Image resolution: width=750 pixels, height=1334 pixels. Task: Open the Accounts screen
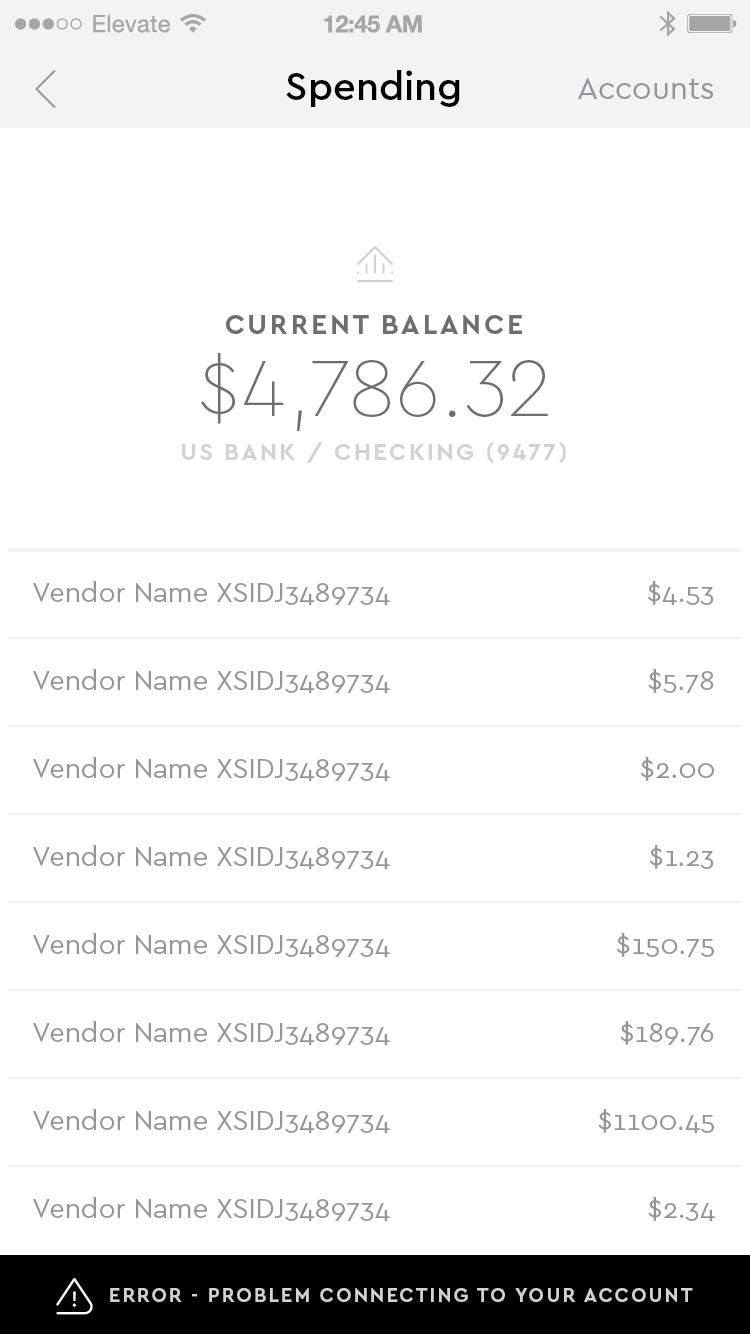click(x=645, y=89)
